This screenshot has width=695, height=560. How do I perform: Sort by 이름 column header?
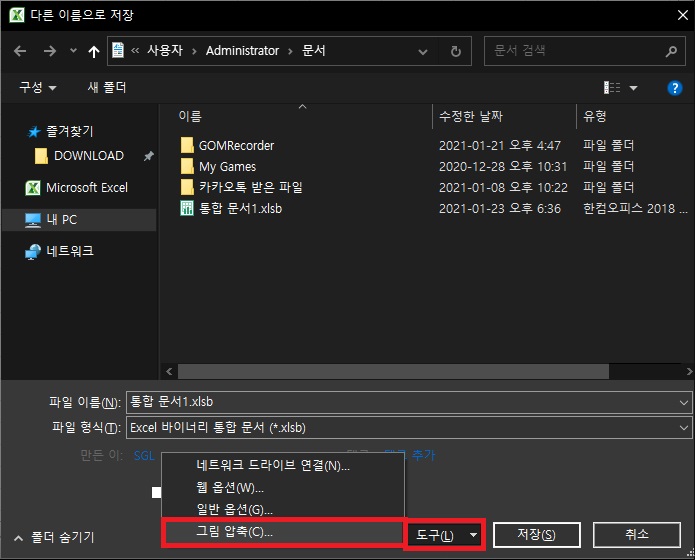190,116
